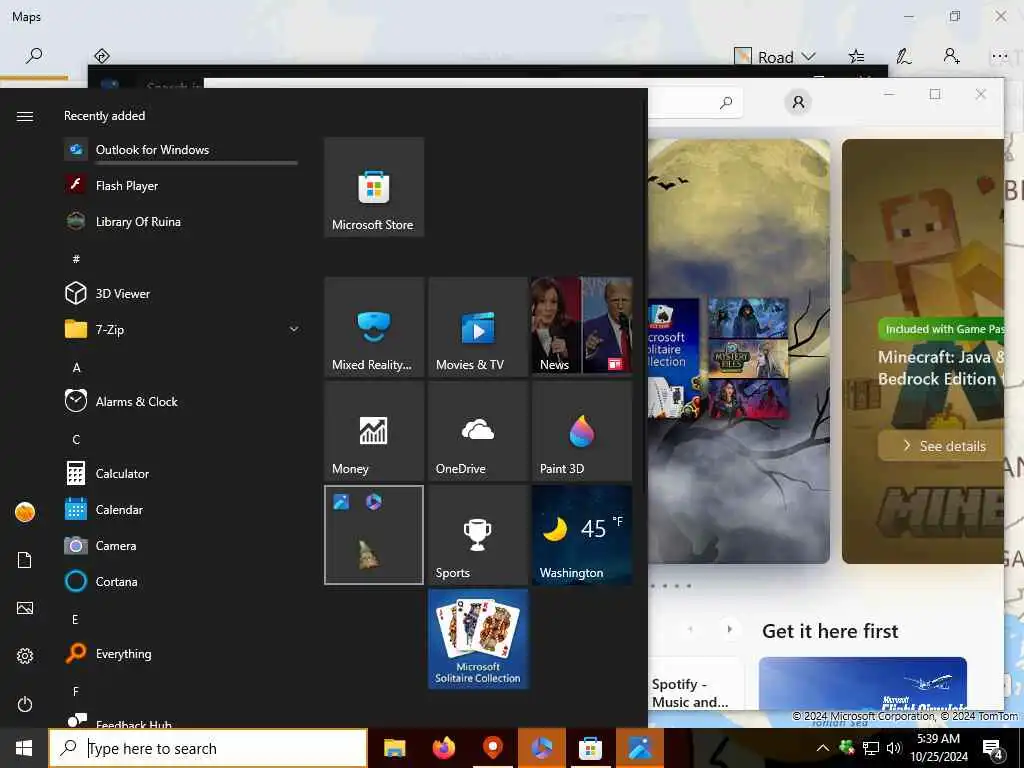
Task: Next arrow in Store carousel
Action: [729, 629]
